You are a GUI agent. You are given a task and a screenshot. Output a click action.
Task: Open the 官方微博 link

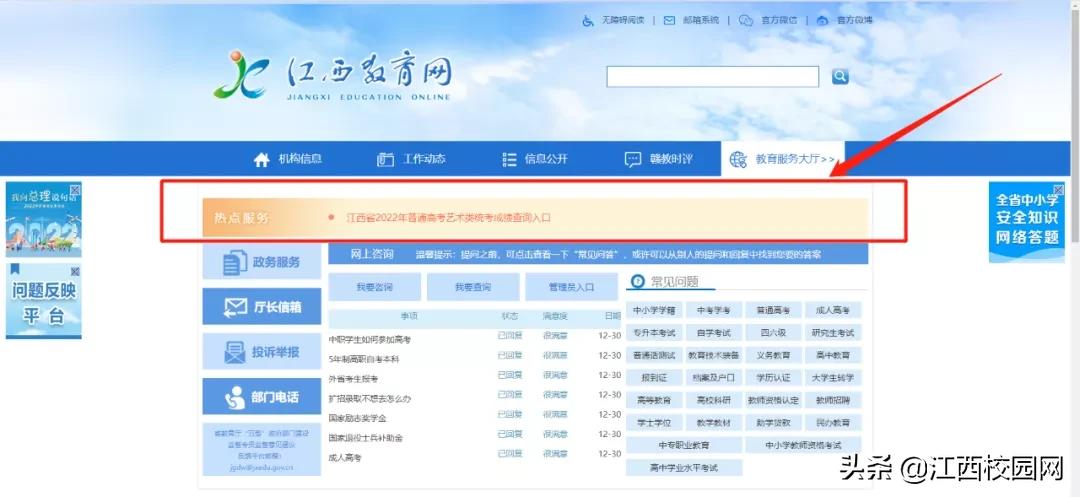854,21
